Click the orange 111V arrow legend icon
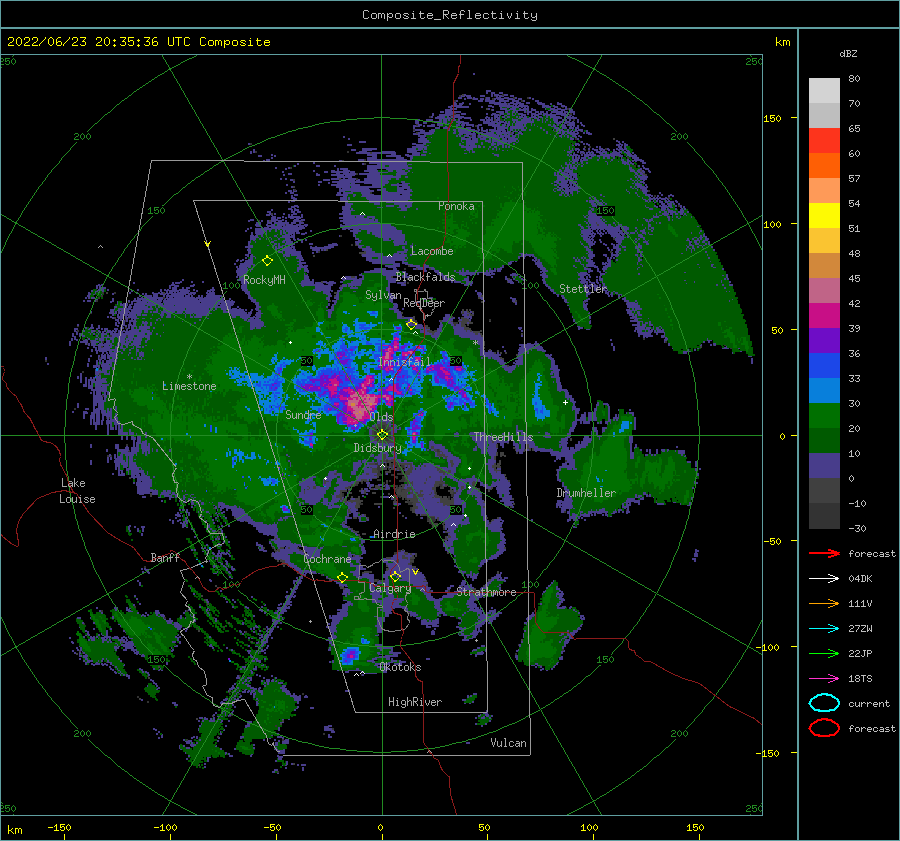 [x=824, y=603]
